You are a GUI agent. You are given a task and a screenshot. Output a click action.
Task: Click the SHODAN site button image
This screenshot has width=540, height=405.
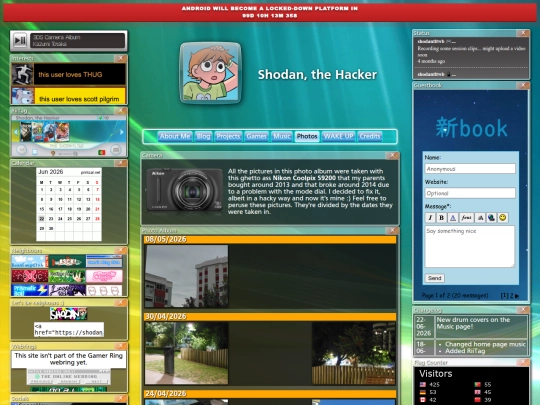tap(69, 313)
